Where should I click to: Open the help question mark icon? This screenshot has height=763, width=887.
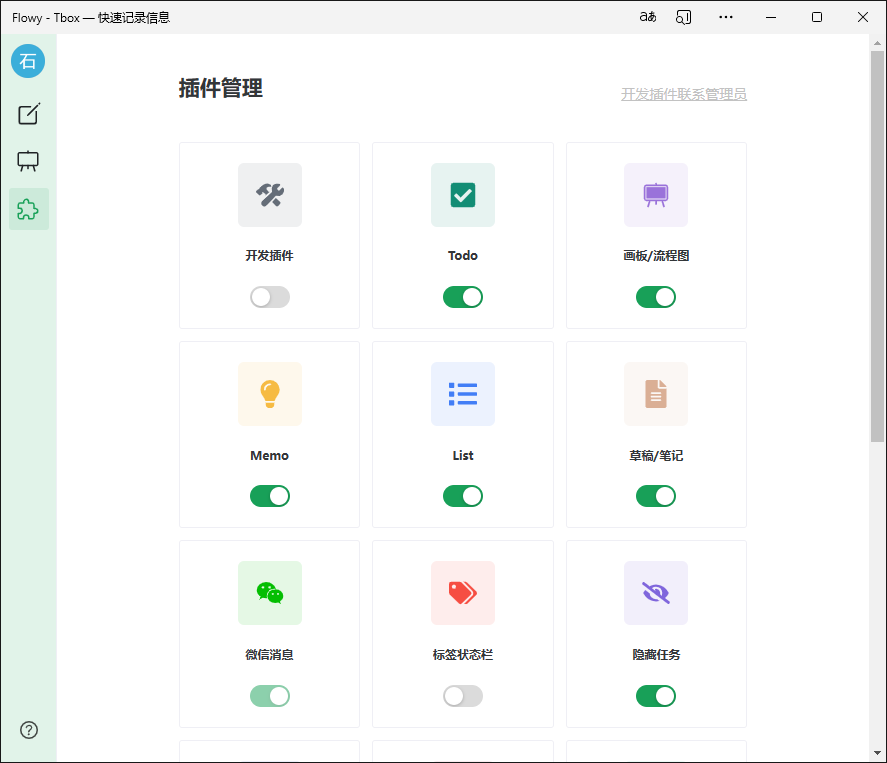pos(29,730)
